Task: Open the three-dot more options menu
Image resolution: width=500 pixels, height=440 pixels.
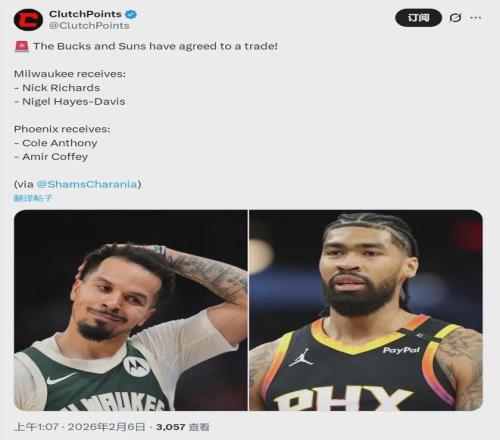Action: pyautogui.click(x=475, y=18)
